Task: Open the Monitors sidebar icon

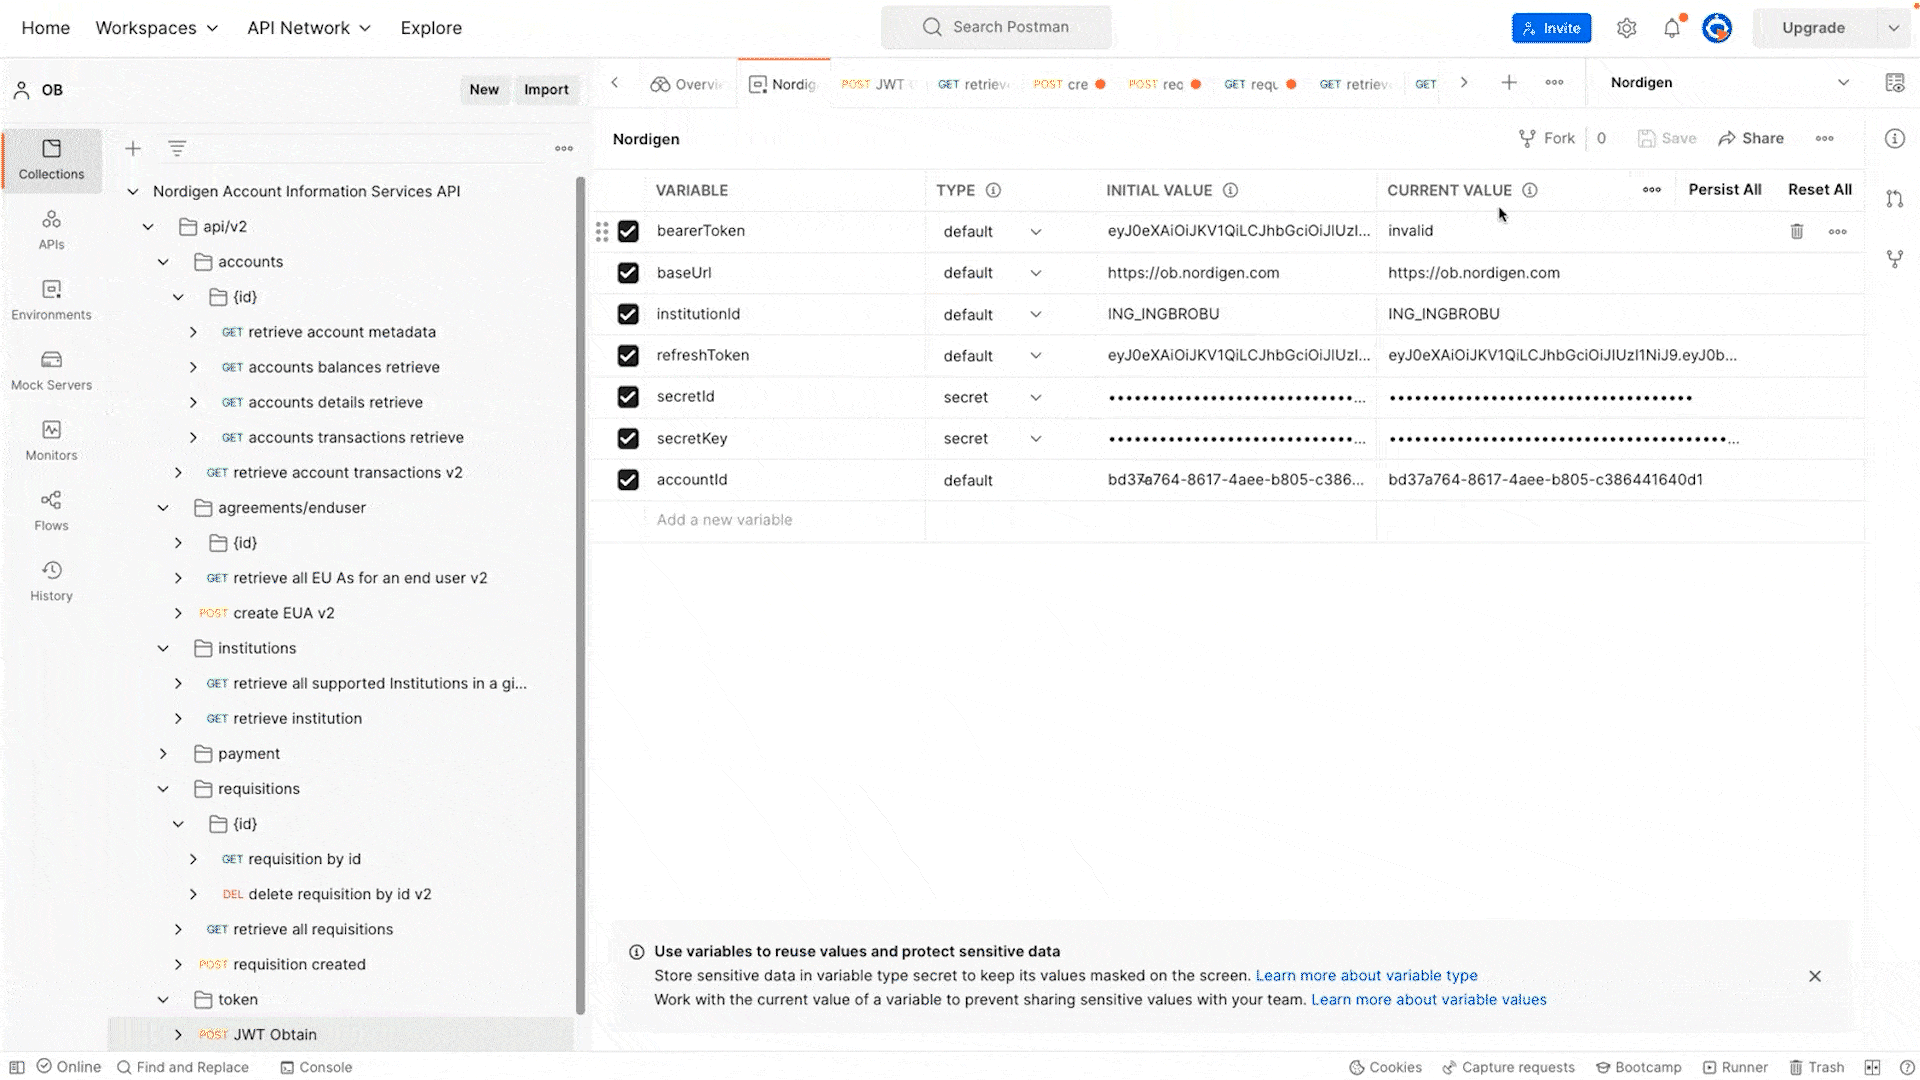Action: point(51,440)
